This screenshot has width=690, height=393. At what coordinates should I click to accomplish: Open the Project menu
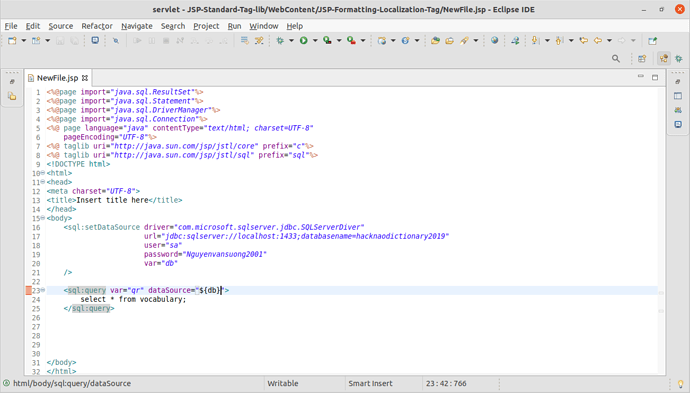coord(206,26)
